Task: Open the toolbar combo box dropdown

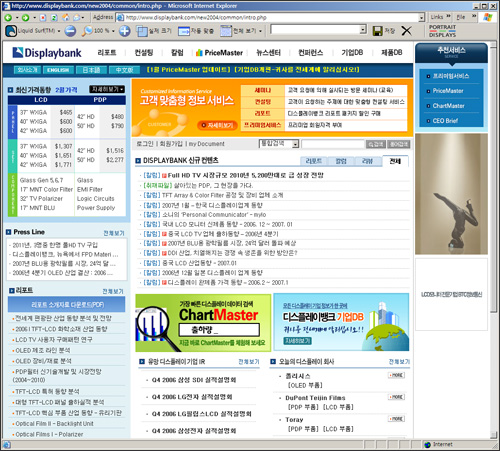Action: click(x=363, y=29)
